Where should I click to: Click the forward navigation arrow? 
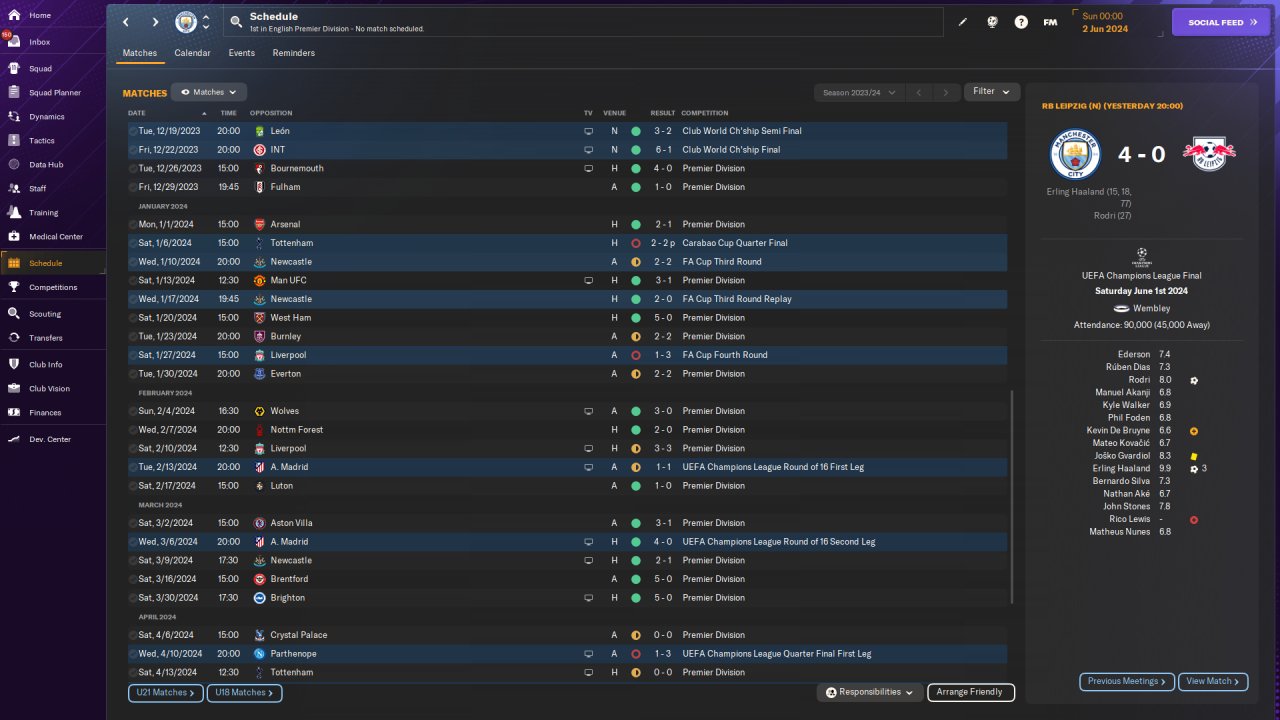155,22
